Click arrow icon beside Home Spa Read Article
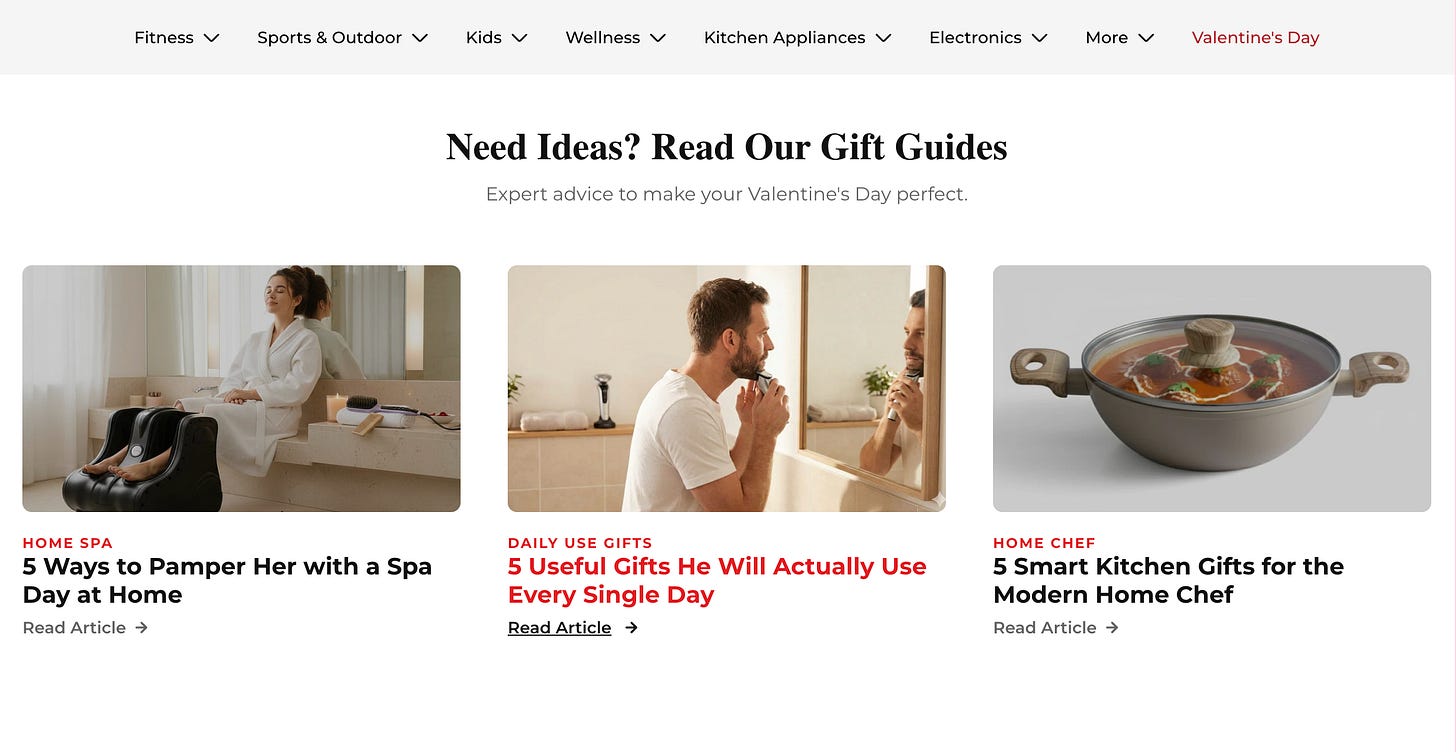 (141, 628)
